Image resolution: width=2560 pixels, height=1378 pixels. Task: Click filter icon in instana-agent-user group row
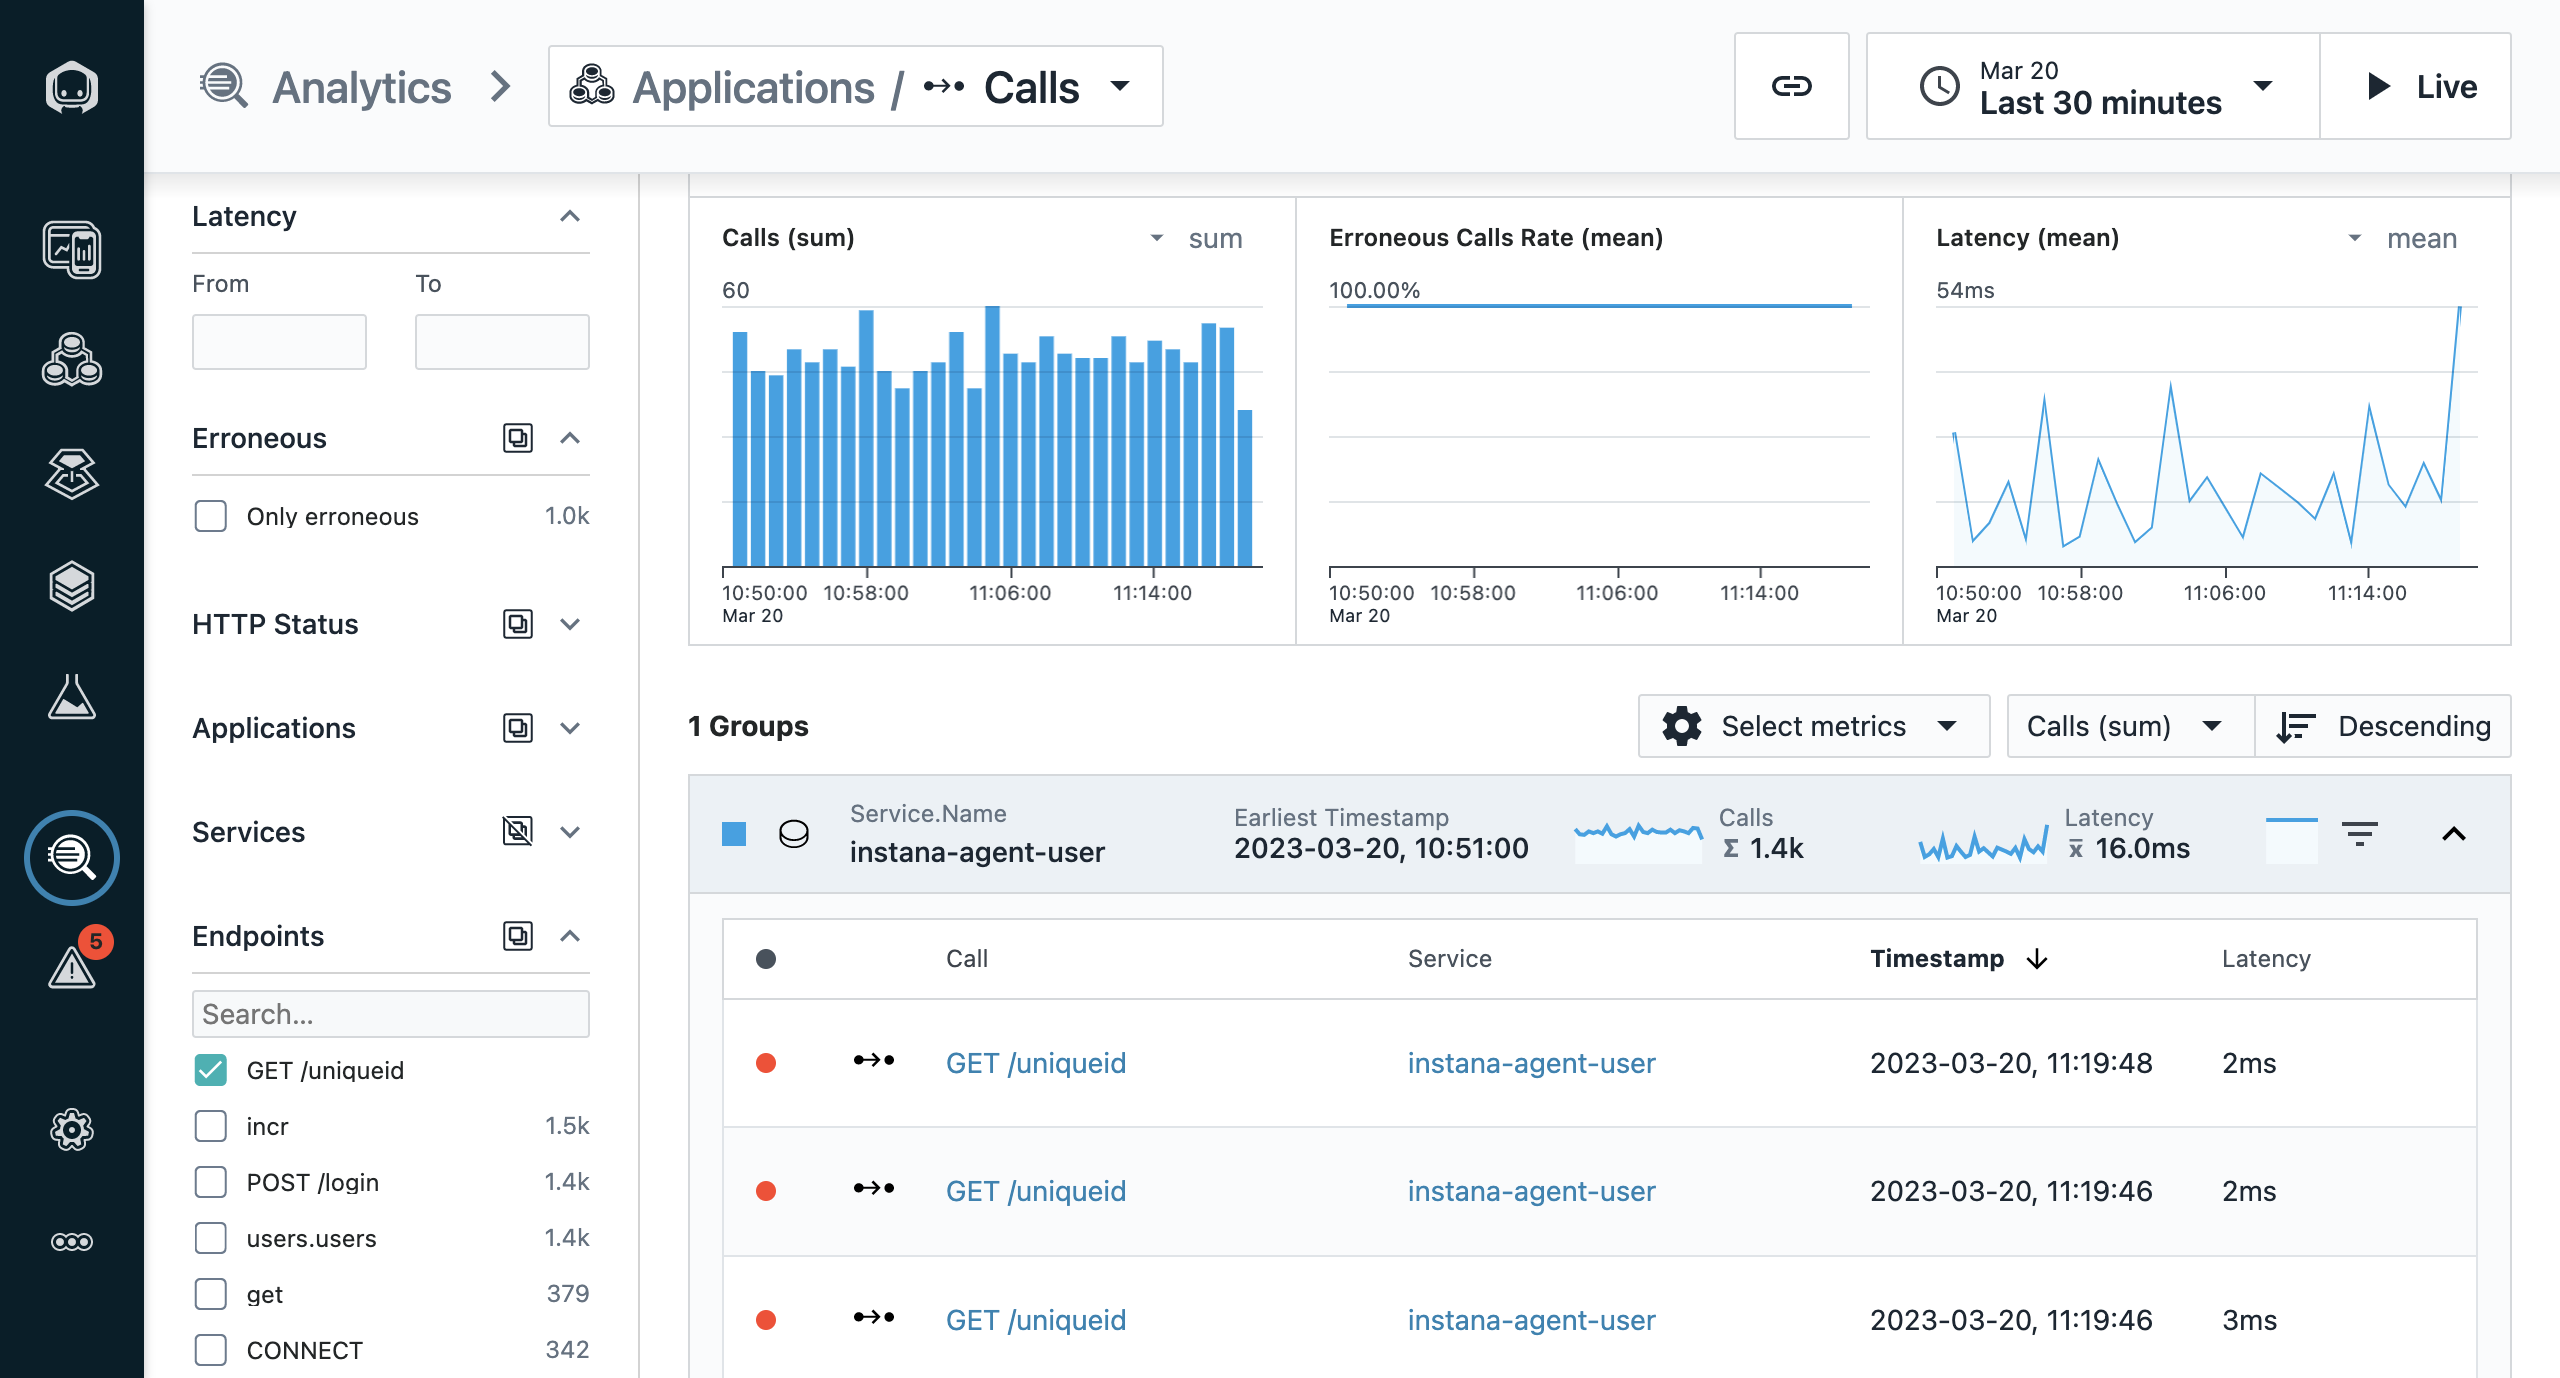pos(2359,833)
